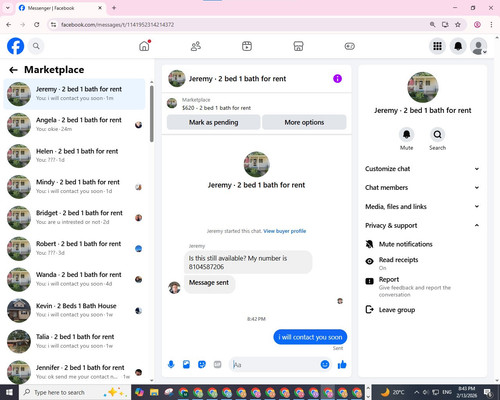
Task: Toggle conversation information purple icon
Action: click(337, 79)
